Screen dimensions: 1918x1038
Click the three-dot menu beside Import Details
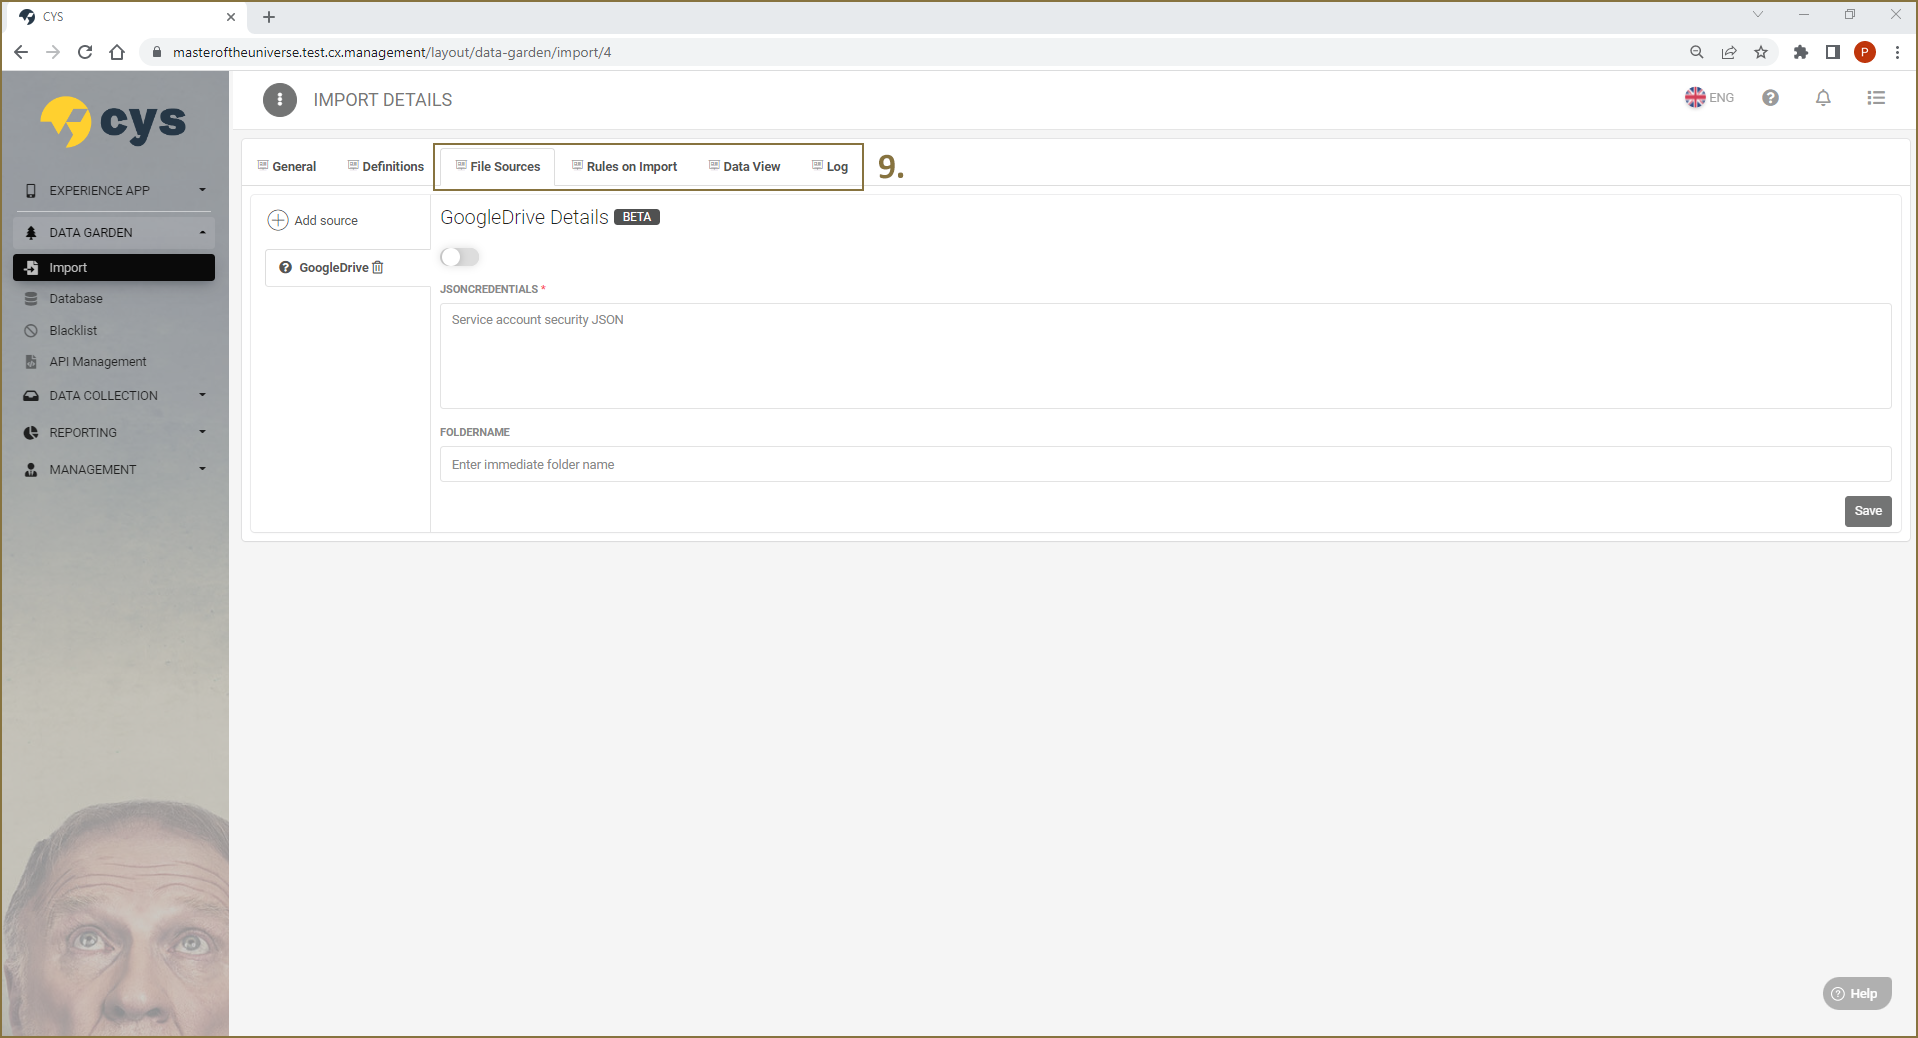280,99
